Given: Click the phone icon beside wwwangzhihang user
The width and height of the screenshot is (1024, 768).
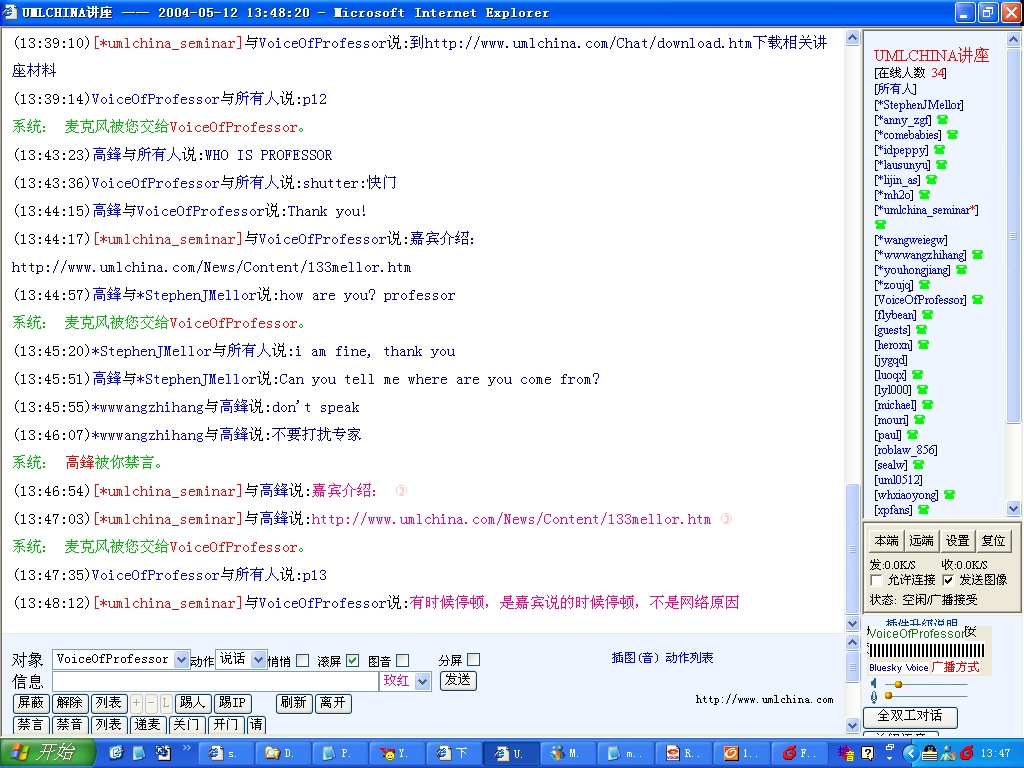Looking at the screenshot, I should [x=977, y=255].
